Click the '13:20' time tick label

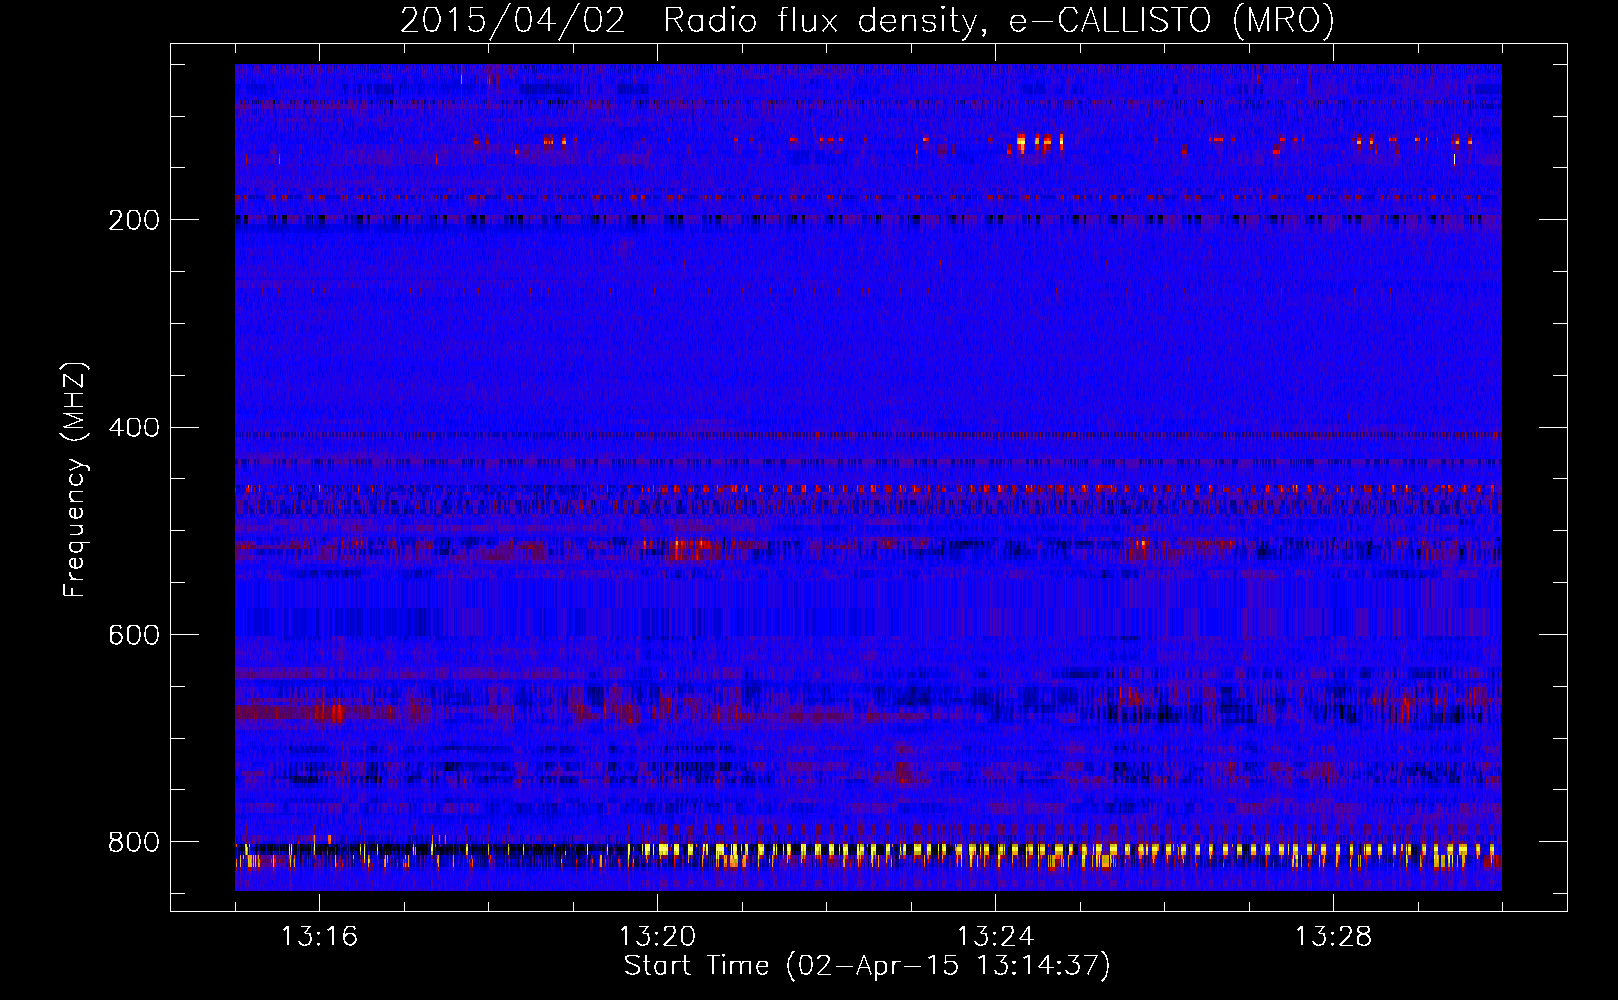click(657, 936)
